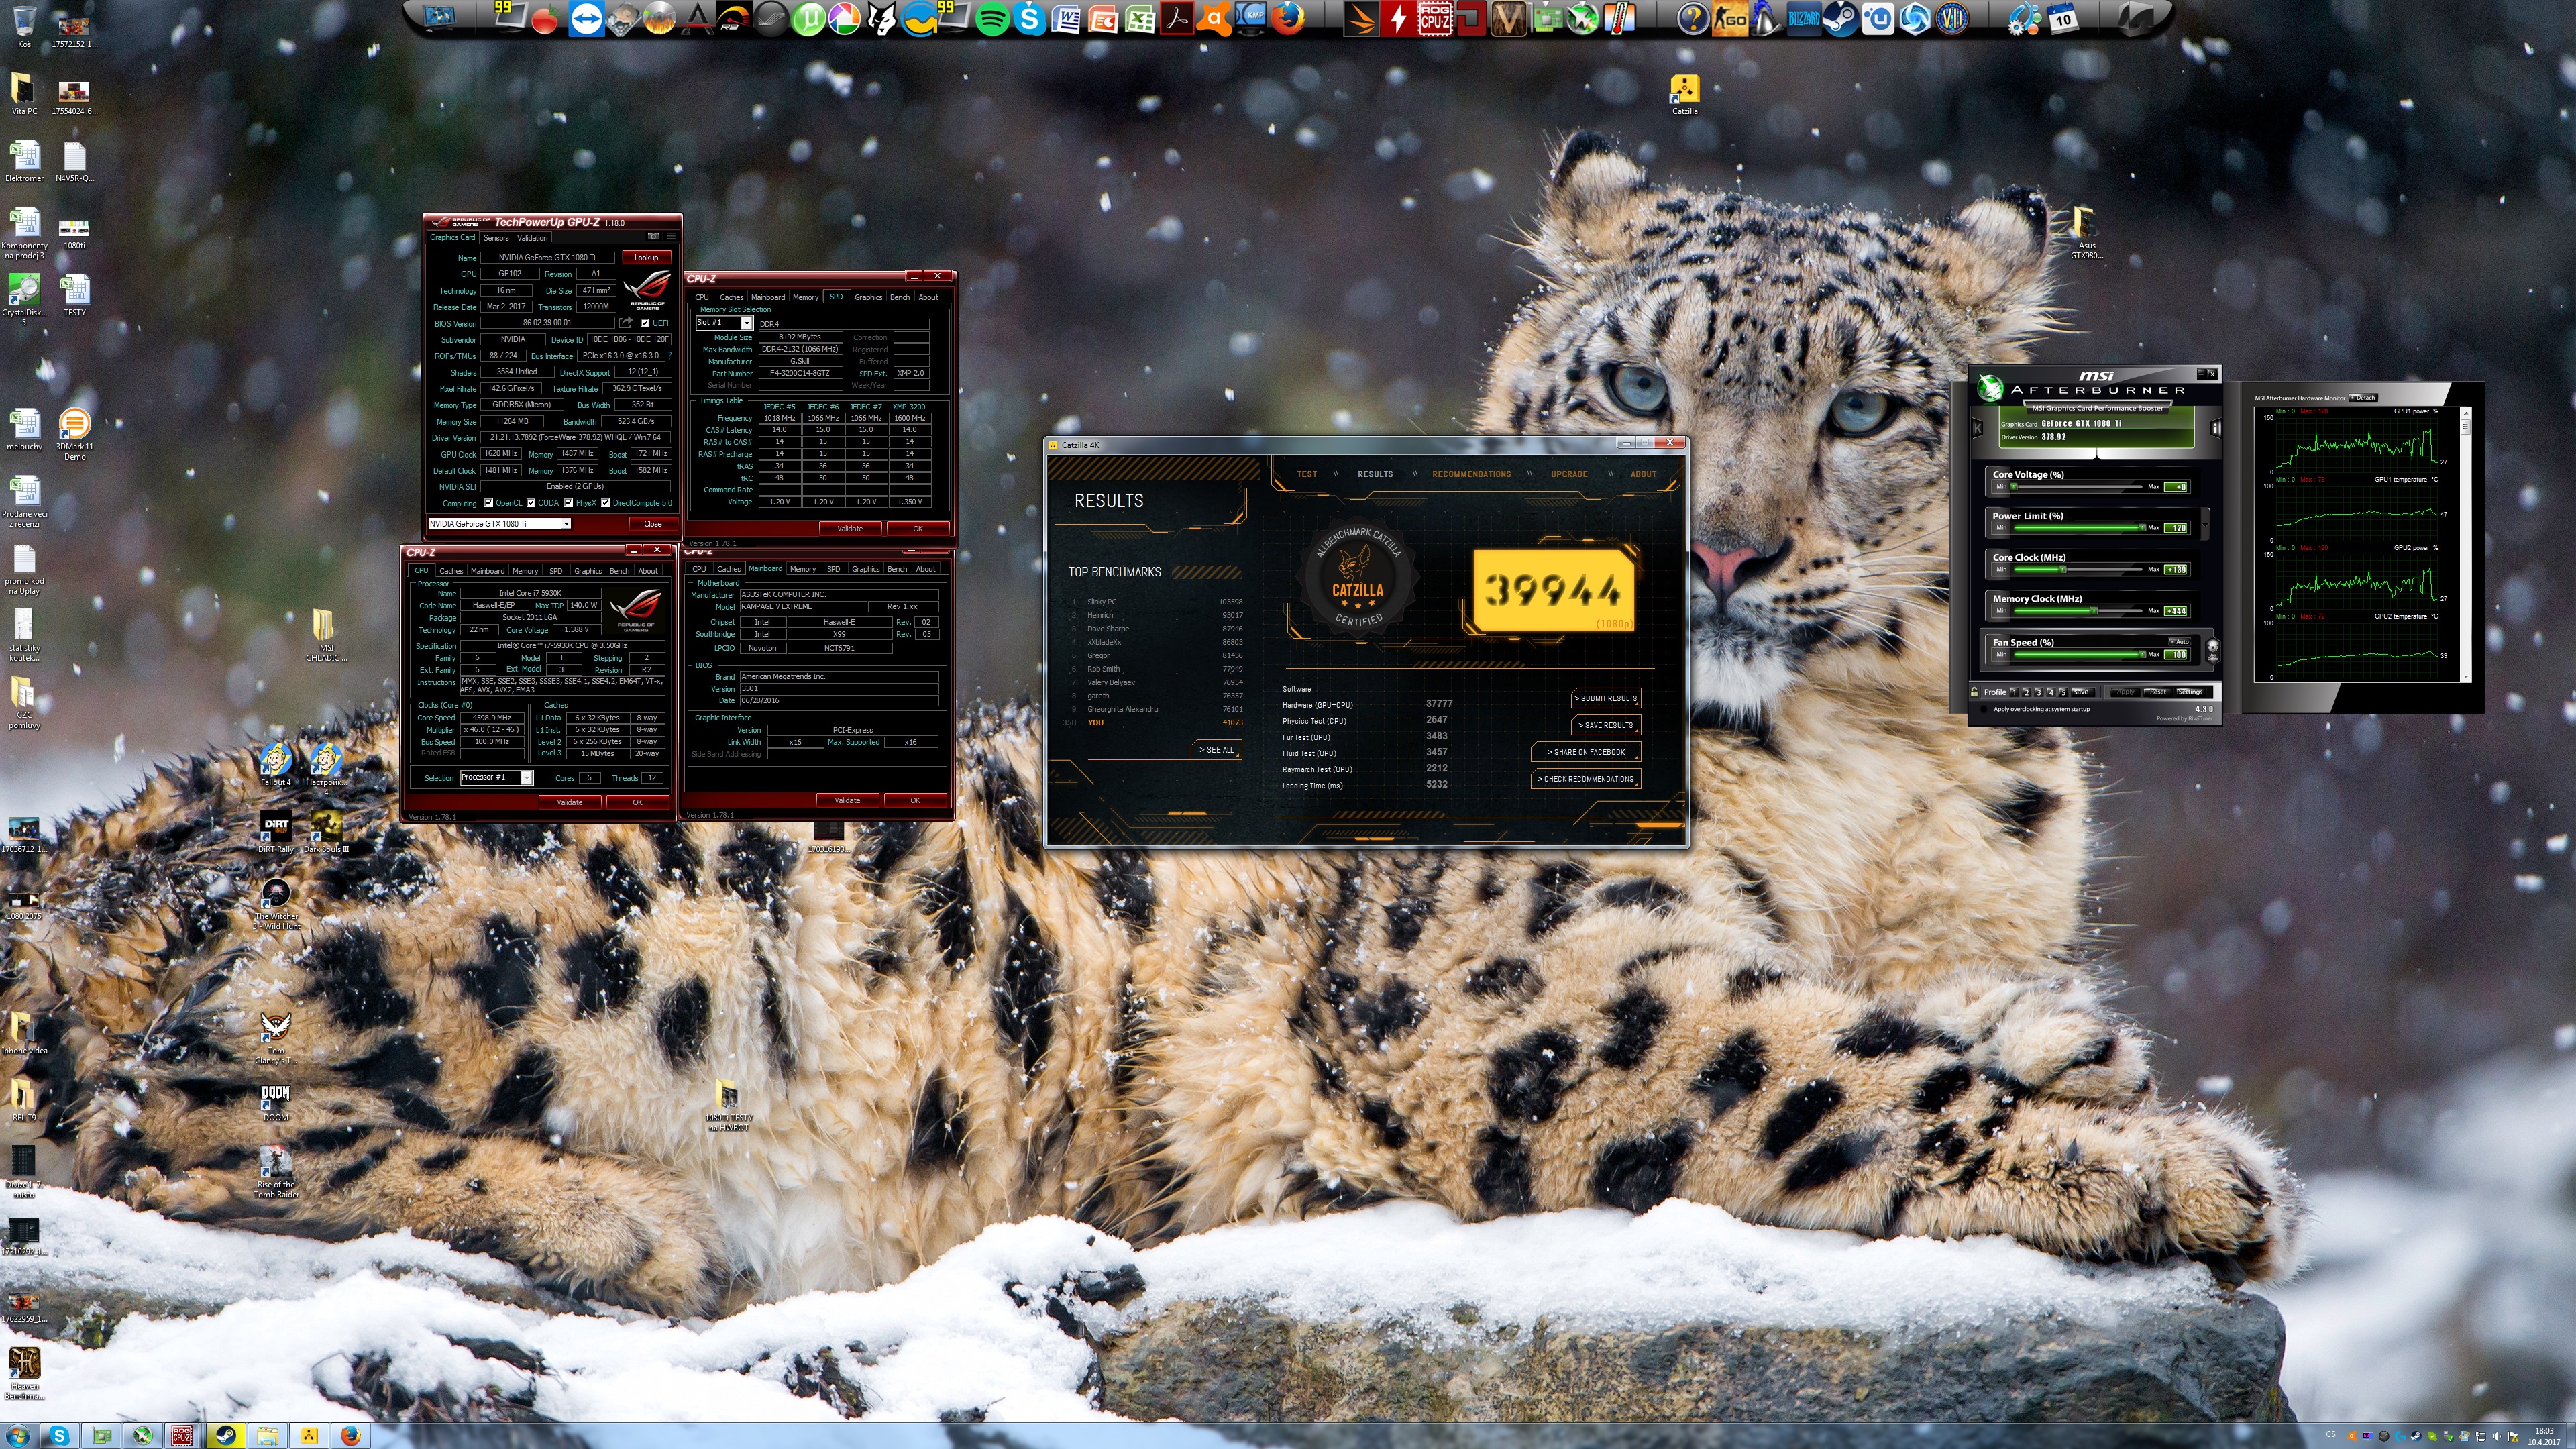This screenshot has width=2576, height=1449.
Task: Click the Bus Interface question mark in GPU-Z
Action: click(670, 356)
